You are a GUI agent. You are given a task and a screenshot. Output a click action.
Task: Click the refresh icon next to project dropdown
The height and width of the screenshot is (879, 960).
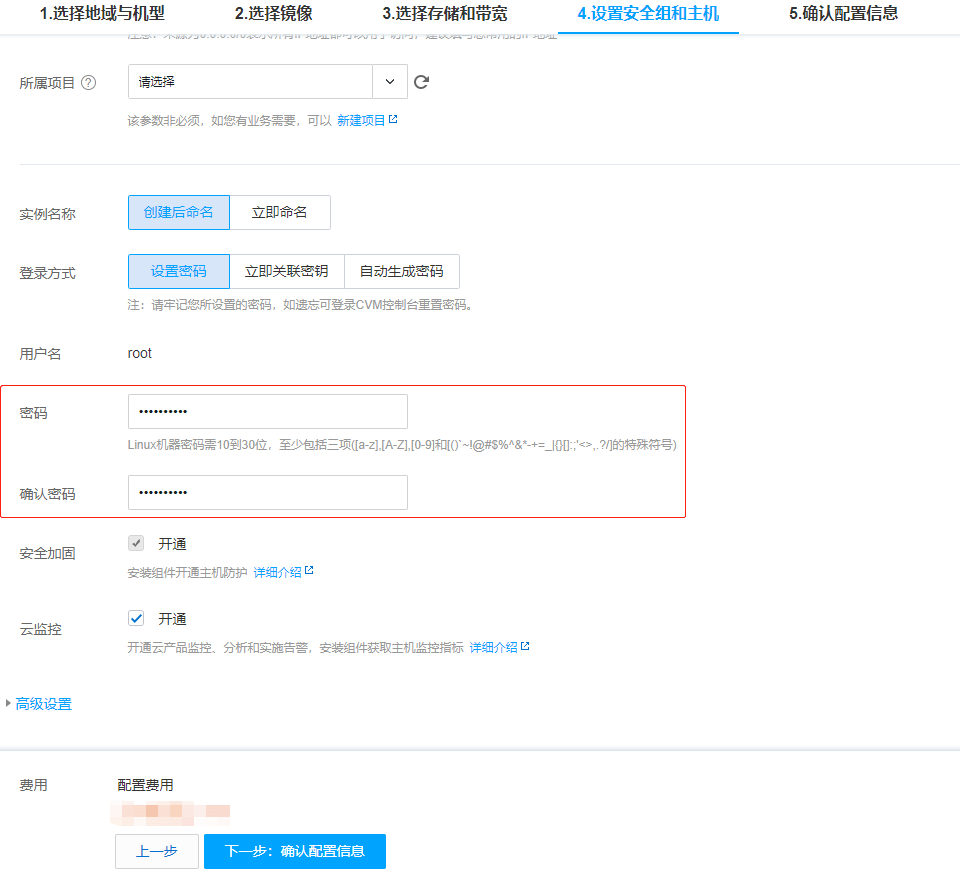(x=421, y=82)
